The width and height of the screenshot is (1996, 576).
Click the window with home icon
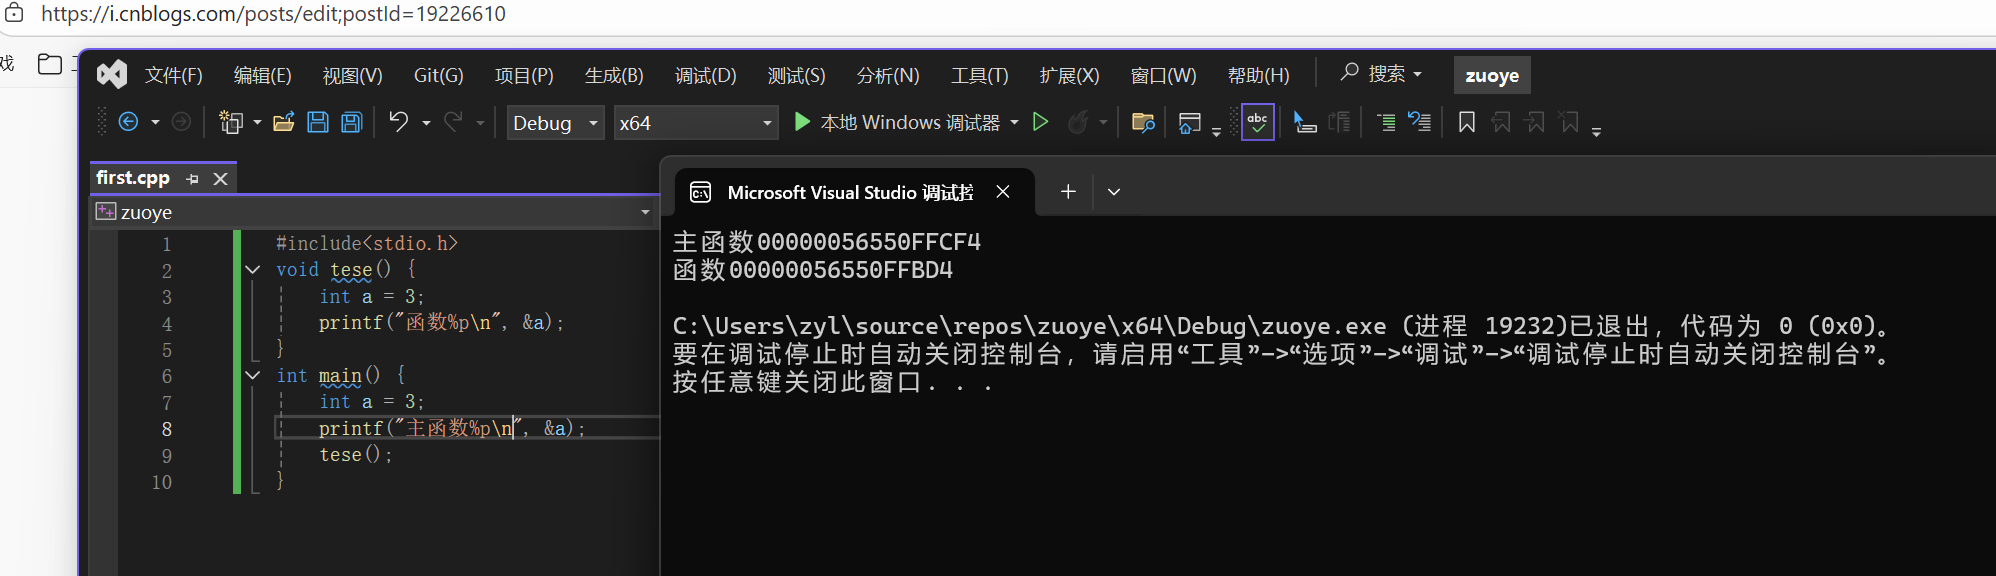(x=1189, y=122)
